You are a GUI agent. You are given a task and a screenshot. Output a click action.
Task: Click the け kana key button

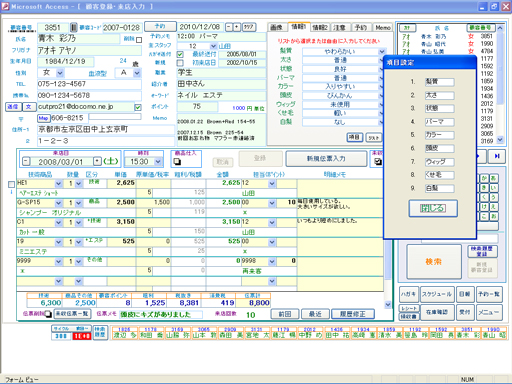pos(484,207)
